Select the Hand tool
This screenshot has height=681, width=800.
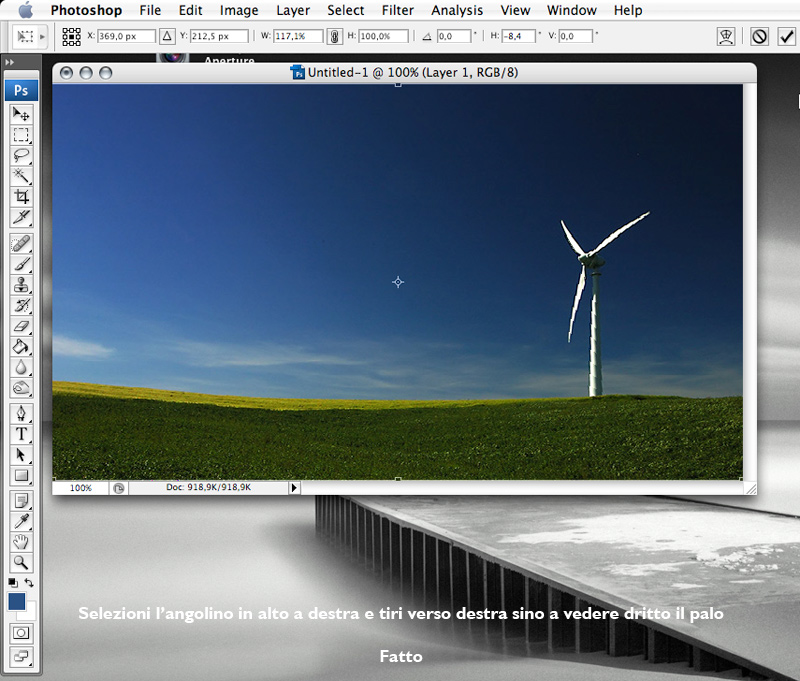point(21,541)
